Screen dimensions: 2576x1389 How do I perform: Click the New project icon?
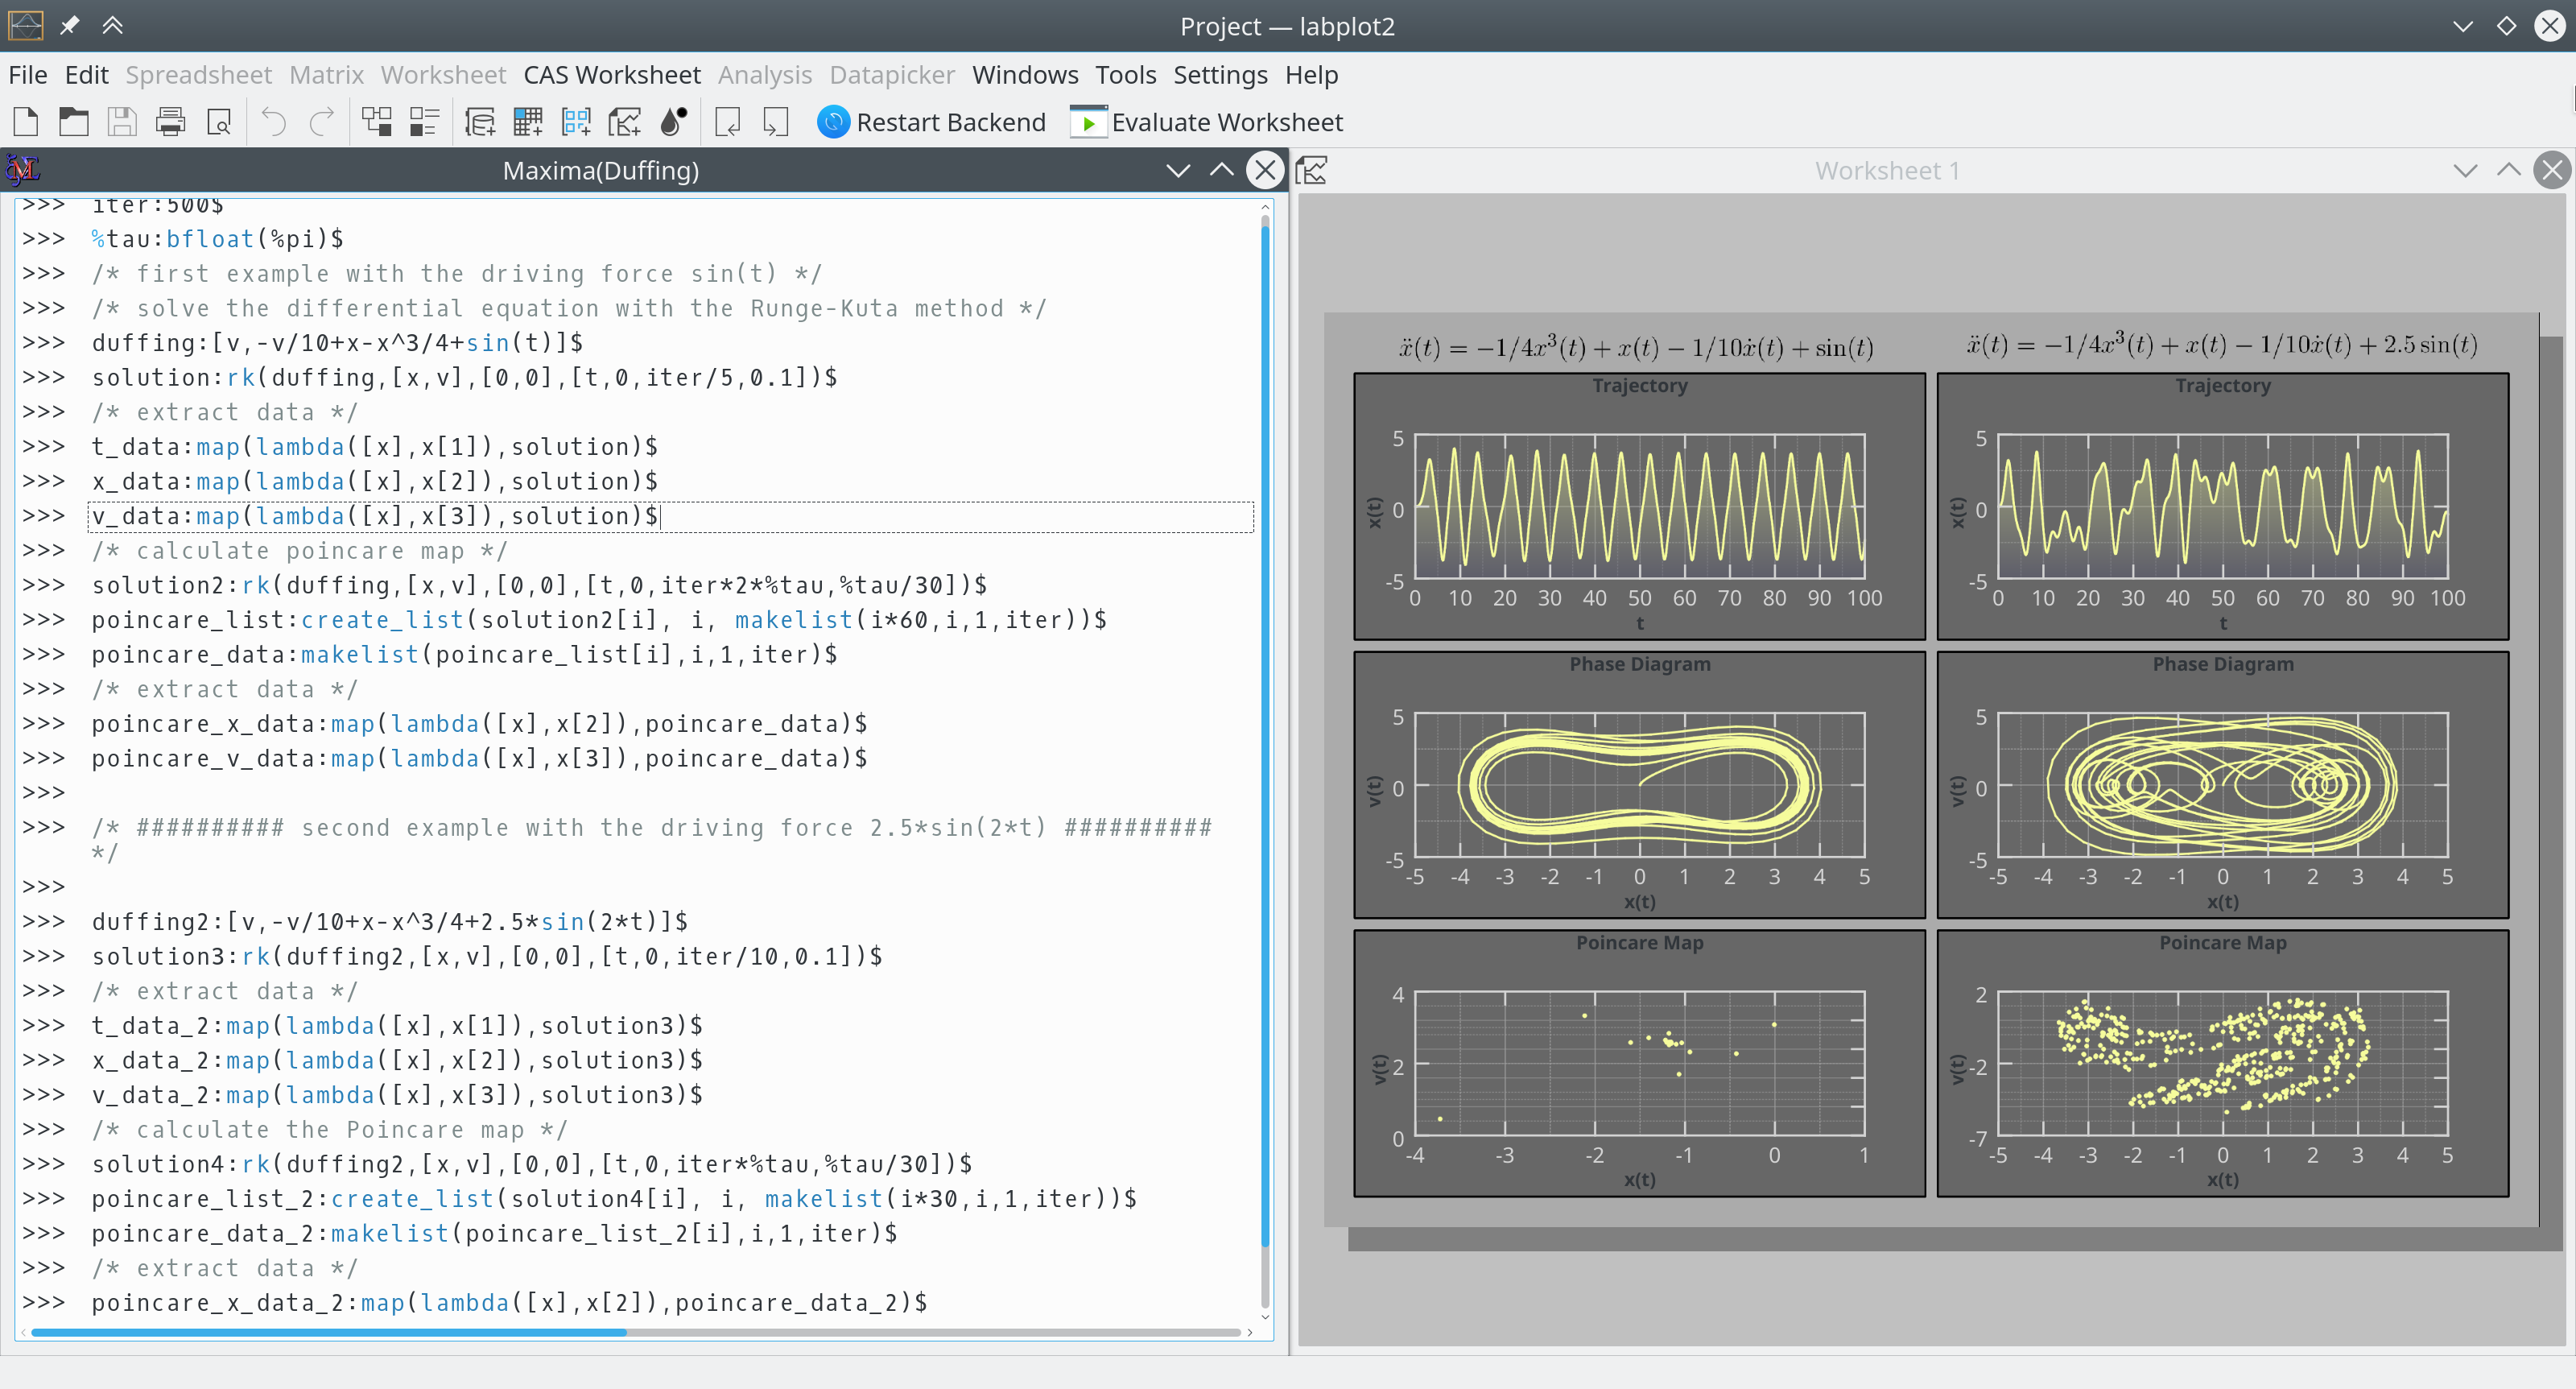coord(26,122)
